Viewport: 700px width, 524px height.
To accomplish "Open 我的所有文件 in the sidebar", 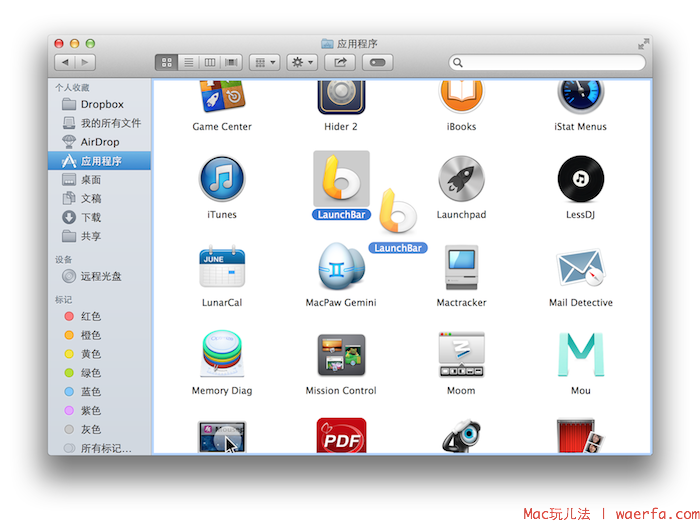I will pos(100,123).
